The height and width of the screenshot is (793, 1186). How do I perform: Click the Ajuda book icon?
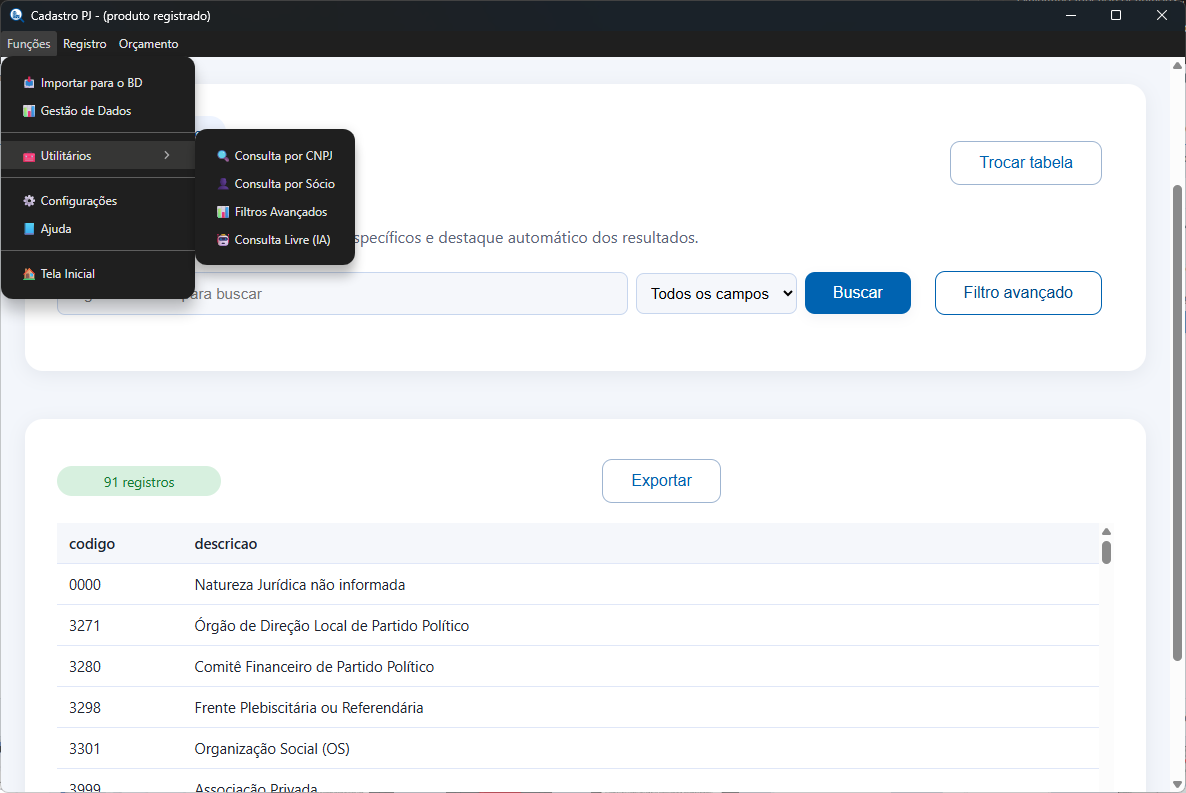29,229
